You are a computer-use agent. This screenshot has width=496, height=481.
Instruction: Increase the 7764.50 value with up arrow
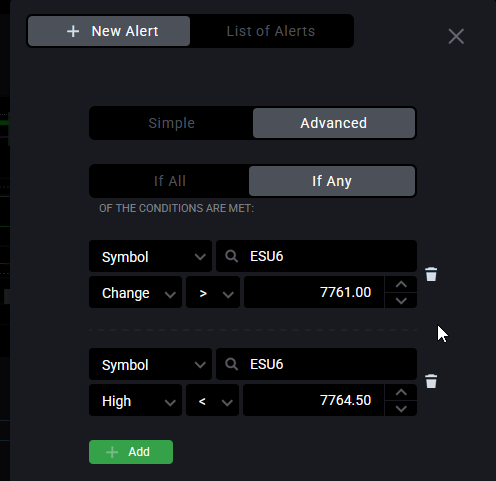(401, 392)
